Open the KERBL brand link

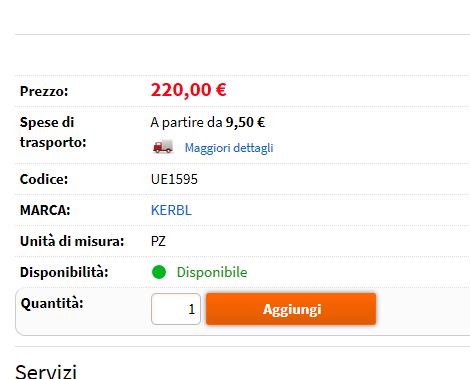[x=171, y=210]
